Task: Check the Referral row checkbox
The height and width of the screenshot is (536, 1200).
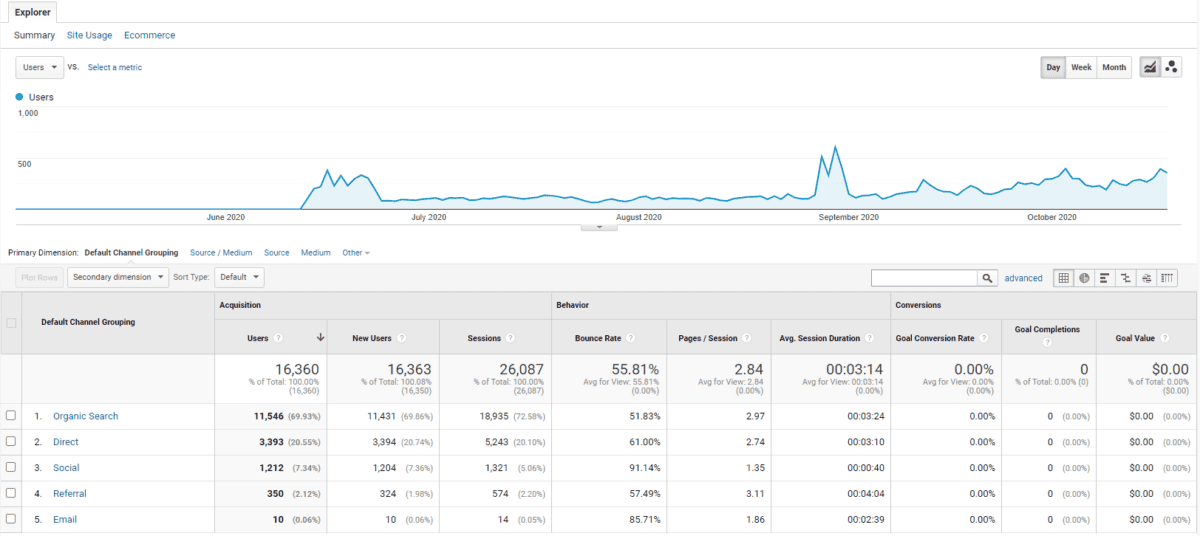Action: pos(11,493)
